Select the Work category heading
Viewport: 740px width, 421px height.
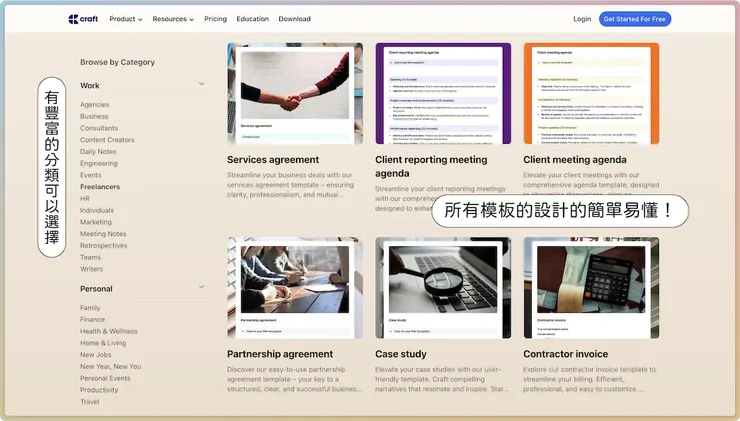(90, 85)
